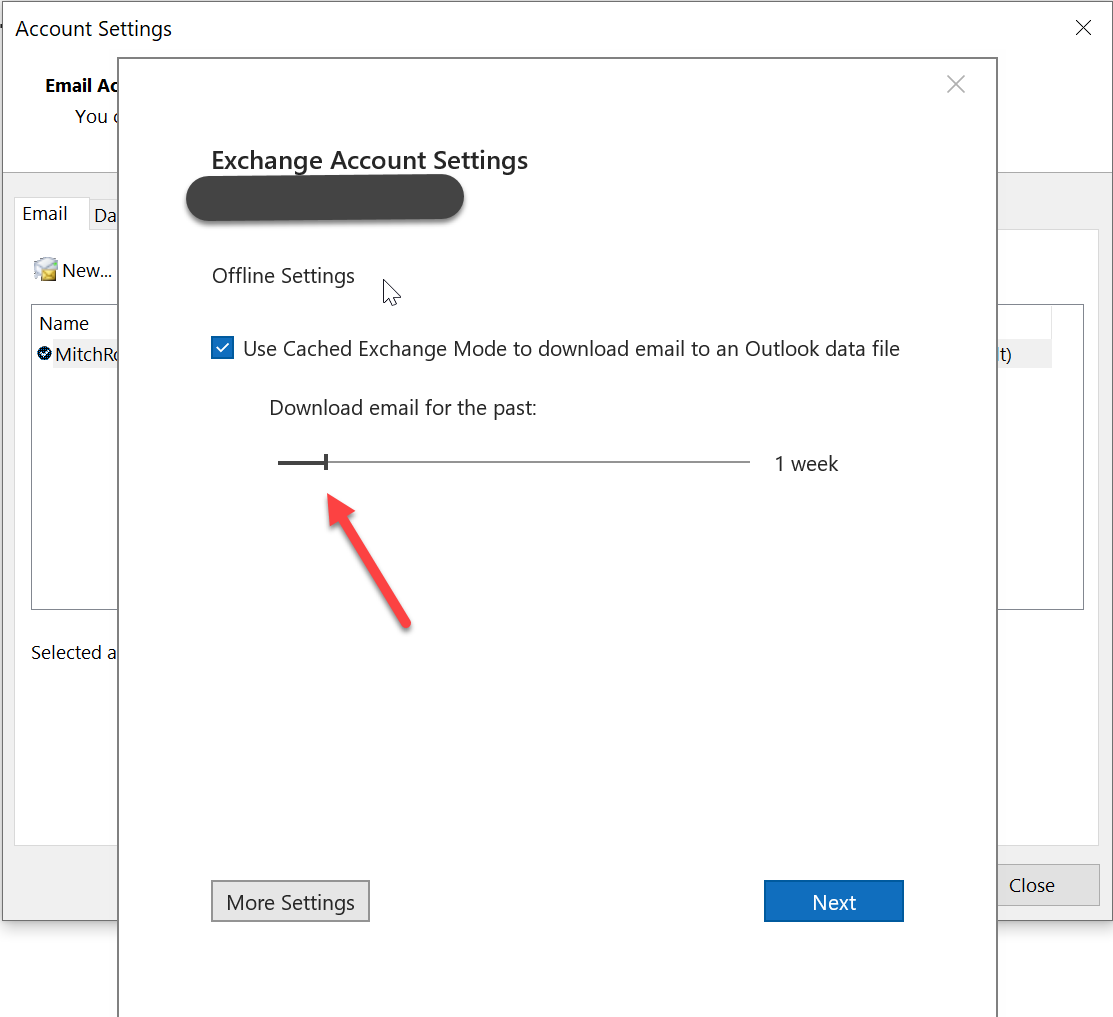
Task: Switch to the Email tab
Action: [x=45, y=214]
